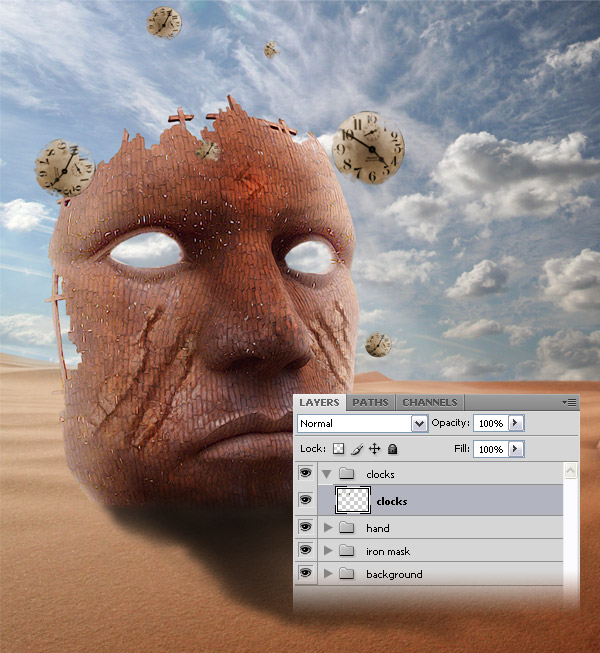Viewport: 600px width, 653px height.
Task: Click the background group folder icon
Action: [x=346, y=573]
